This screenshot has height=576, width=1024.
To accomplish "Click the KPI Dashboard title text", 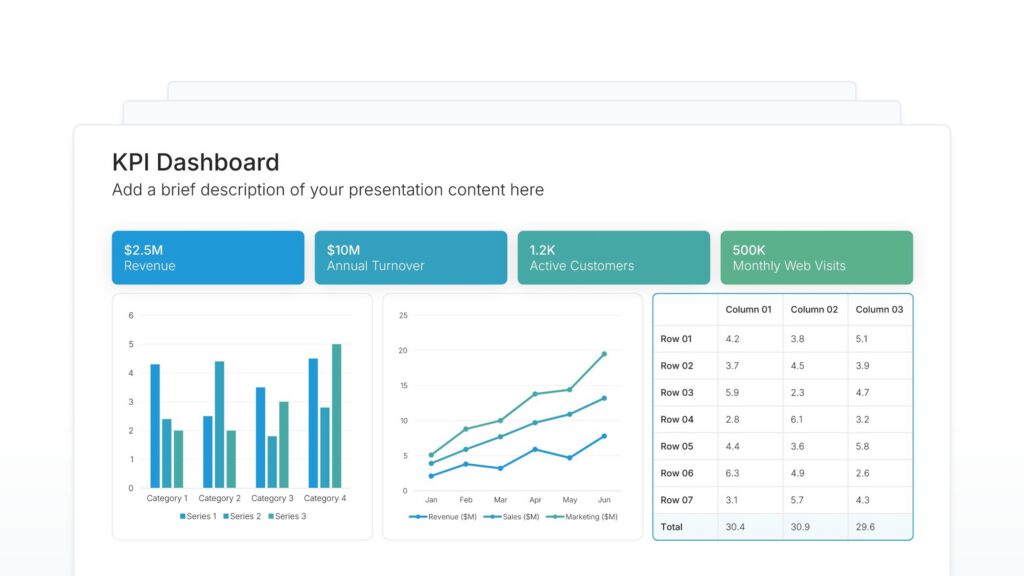I will [195, 162].
